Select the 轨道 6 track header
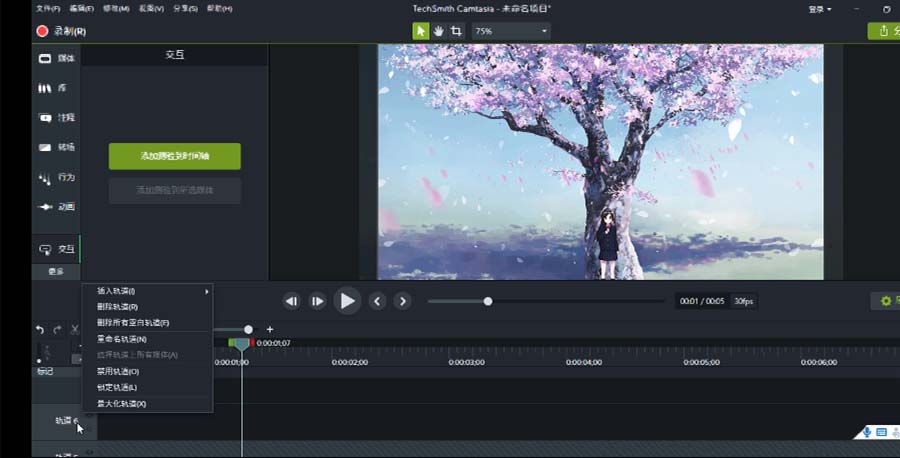This screenshot has width=900, height=458. (x=66, y=421)
